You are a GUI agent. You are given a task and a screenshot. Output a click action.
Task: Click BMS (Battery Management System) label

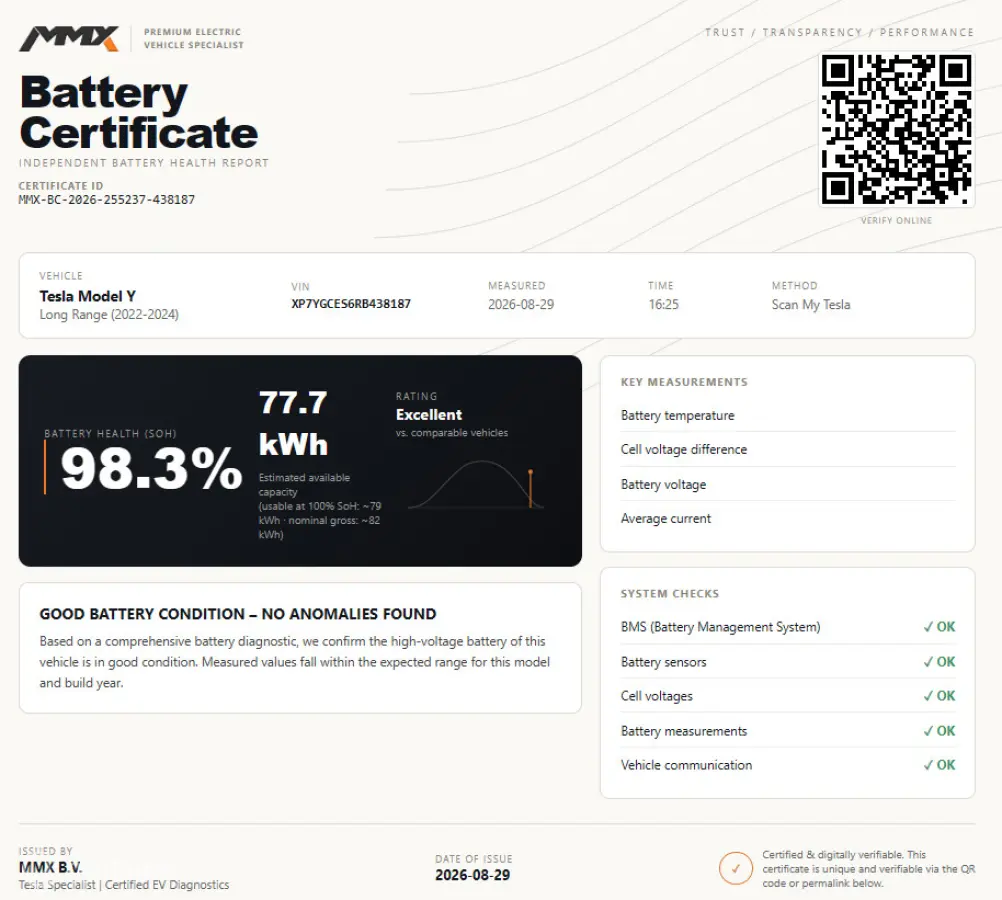(x=720, y=627)
